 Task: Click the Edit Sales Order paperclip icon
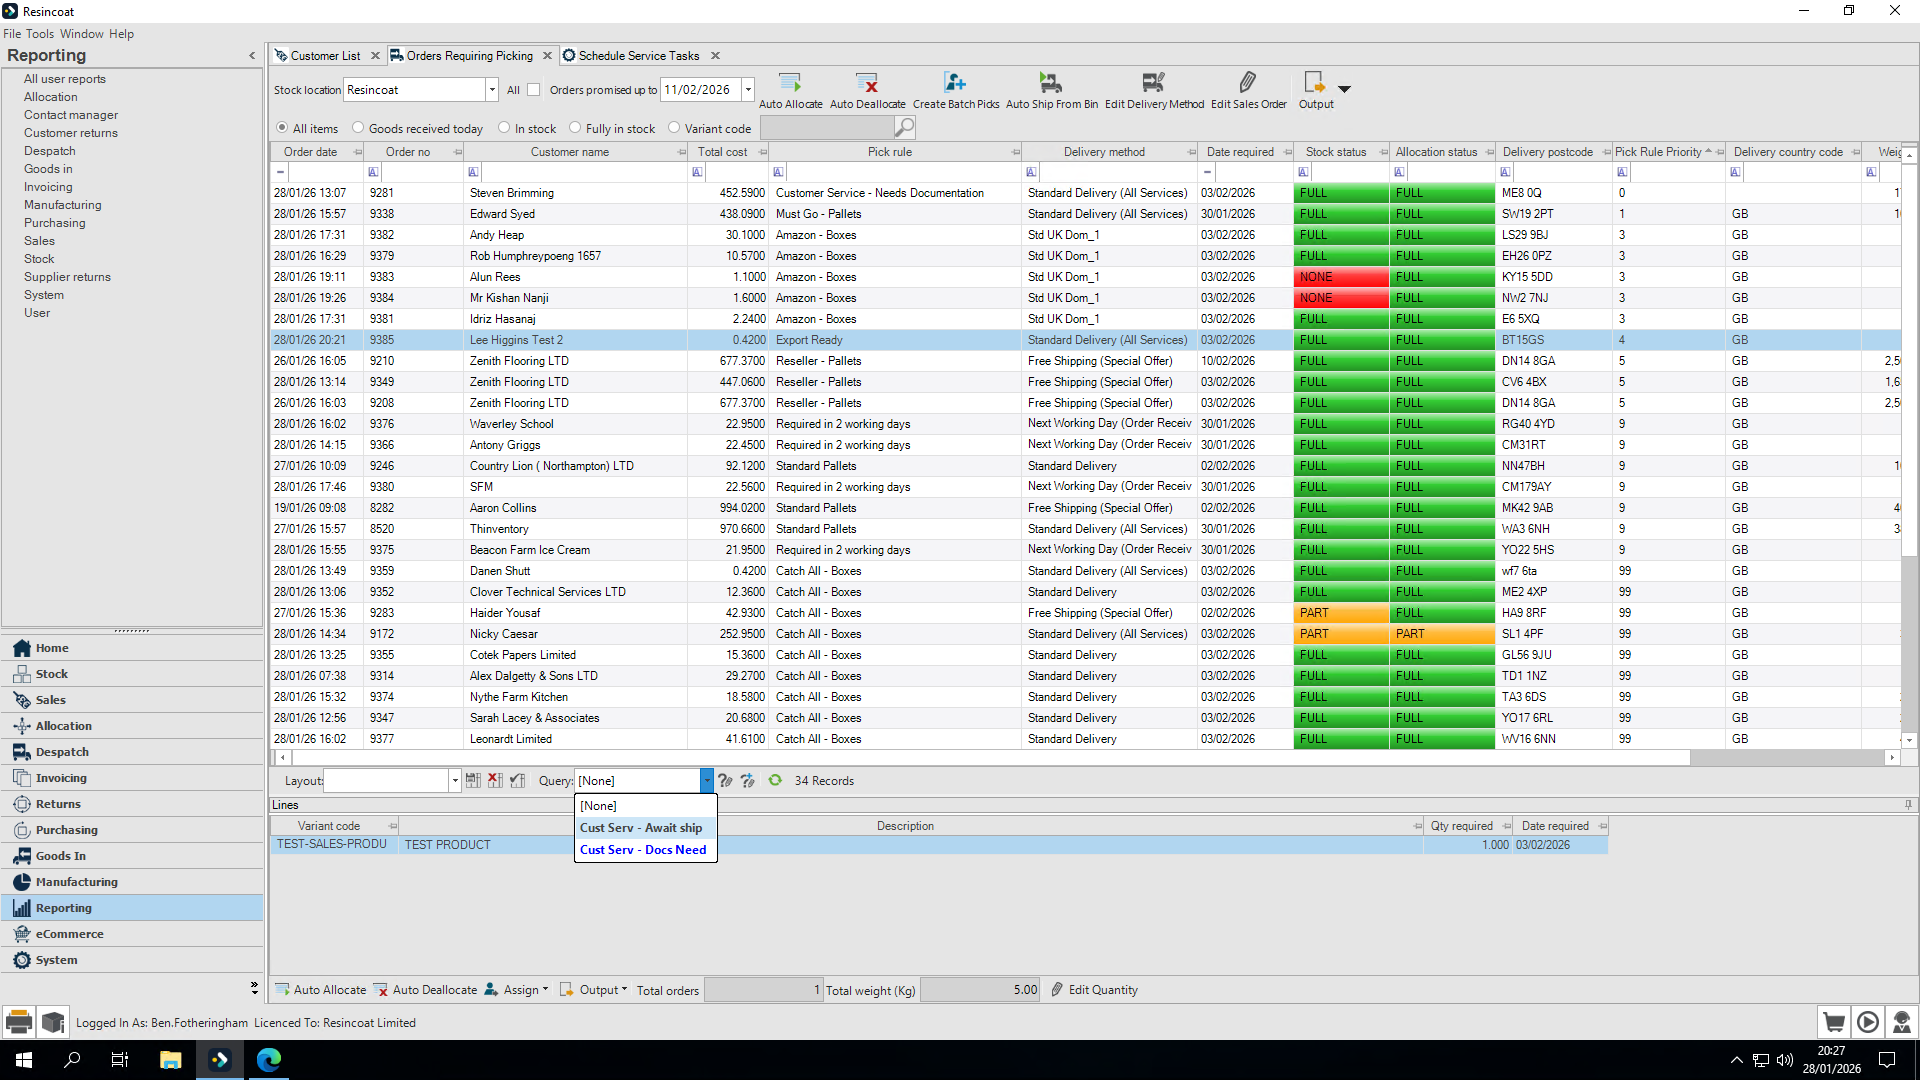point(1248,82)
